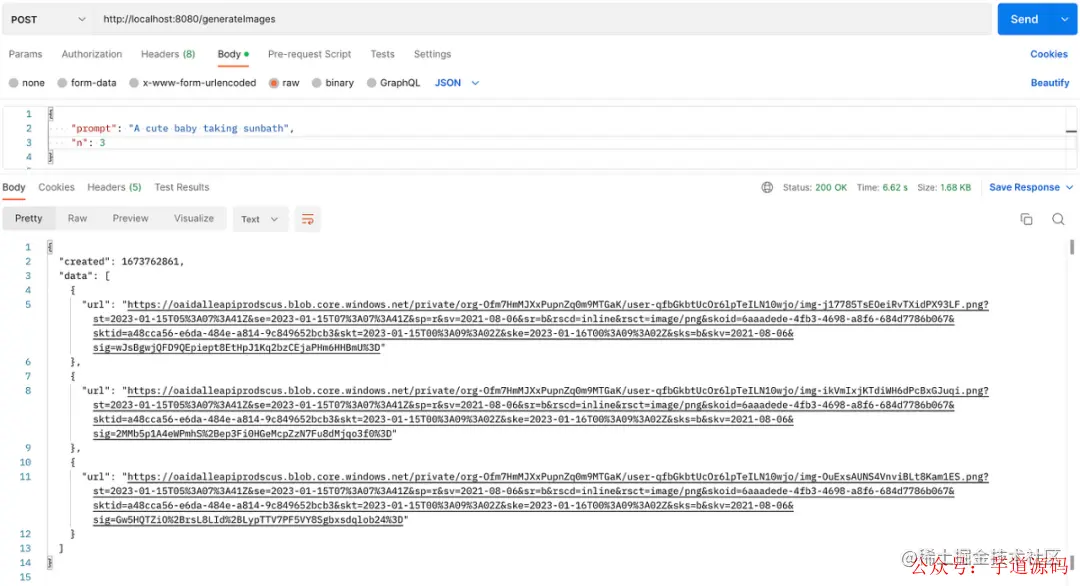
Task: Switch to the Tests tab
Action: (382, 54)
